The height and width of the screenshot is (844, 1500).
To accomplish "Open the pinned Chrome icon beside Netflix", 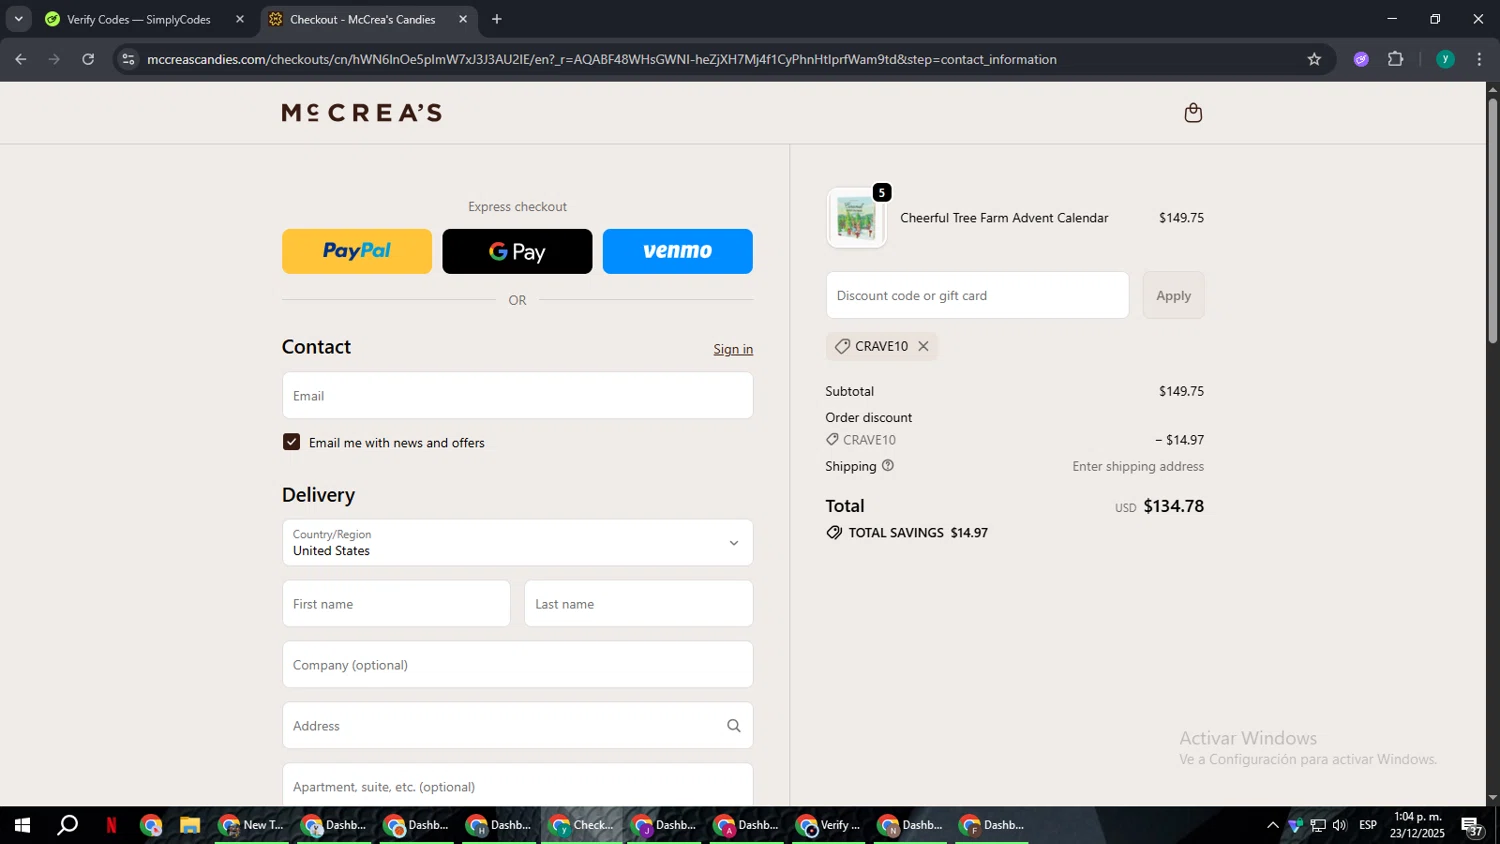I will (151, 825).
